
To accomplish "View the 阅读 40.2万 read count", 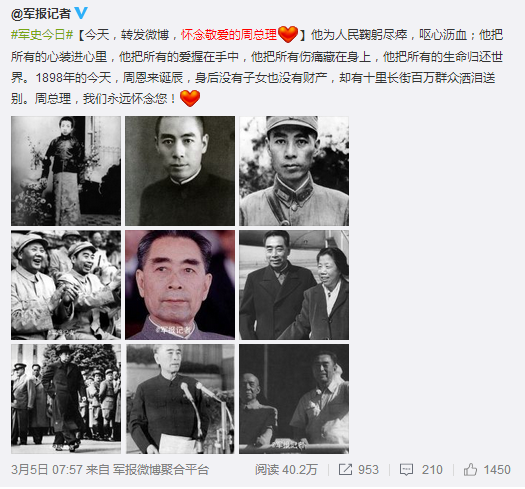I will 286,470.
